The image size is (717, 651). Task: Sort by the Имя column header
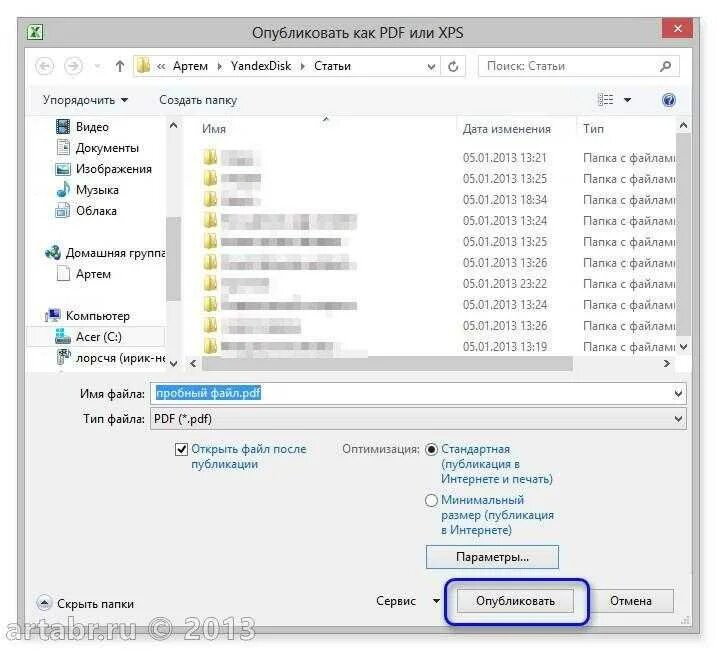[x=214, y=129]
